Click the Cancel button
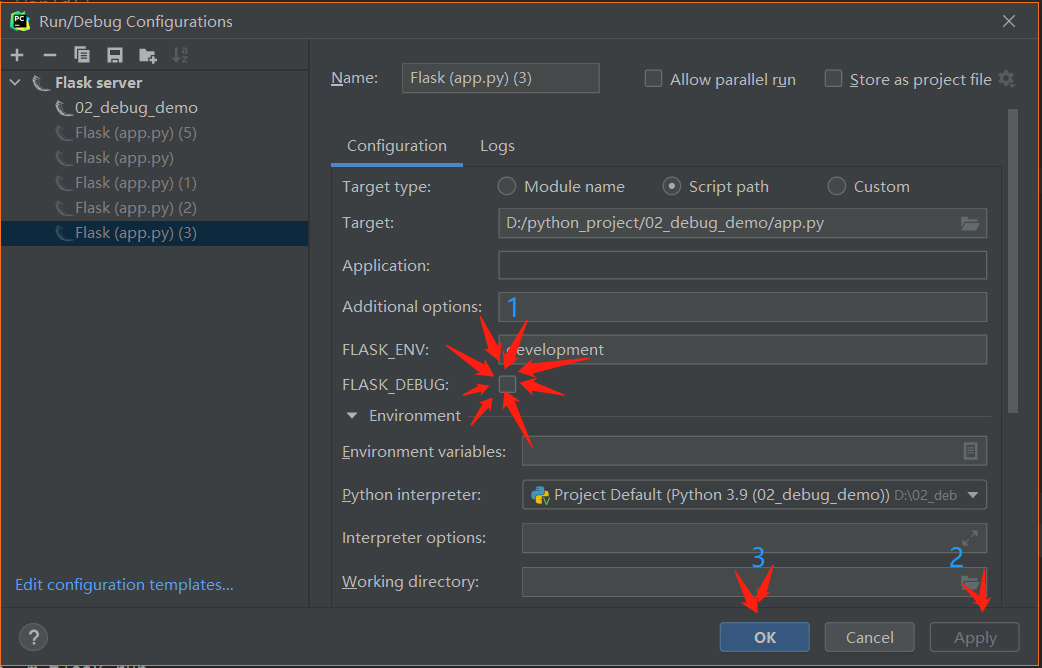1042x668 pixels. tap(869, 637)
